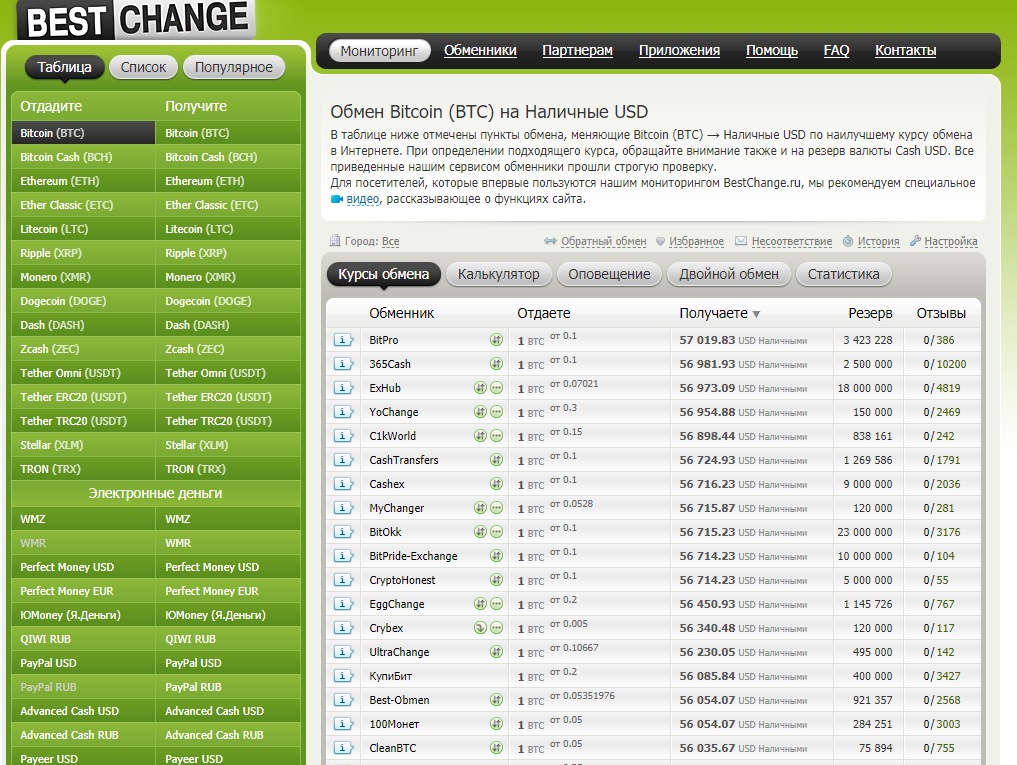Viewport: 1017px width, 765px height.
Task: Click the green badge icon next to UltraChange
Action: click(496, 652)
